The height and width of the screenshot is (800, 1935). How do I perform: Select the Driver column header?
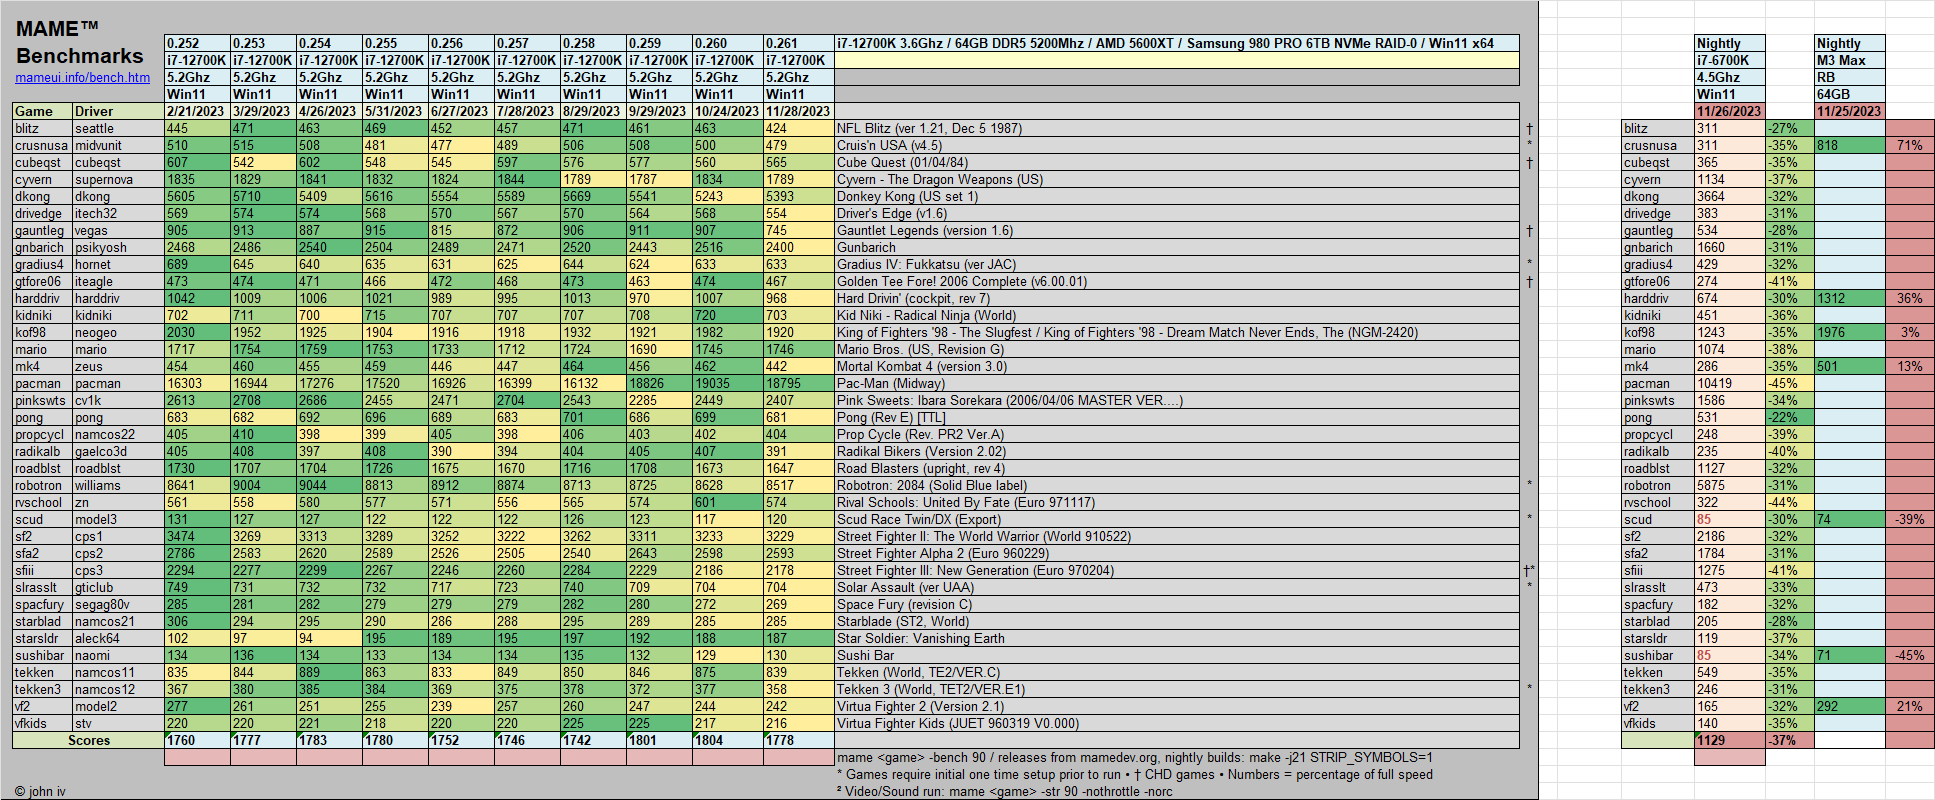[x=118, y=111]
